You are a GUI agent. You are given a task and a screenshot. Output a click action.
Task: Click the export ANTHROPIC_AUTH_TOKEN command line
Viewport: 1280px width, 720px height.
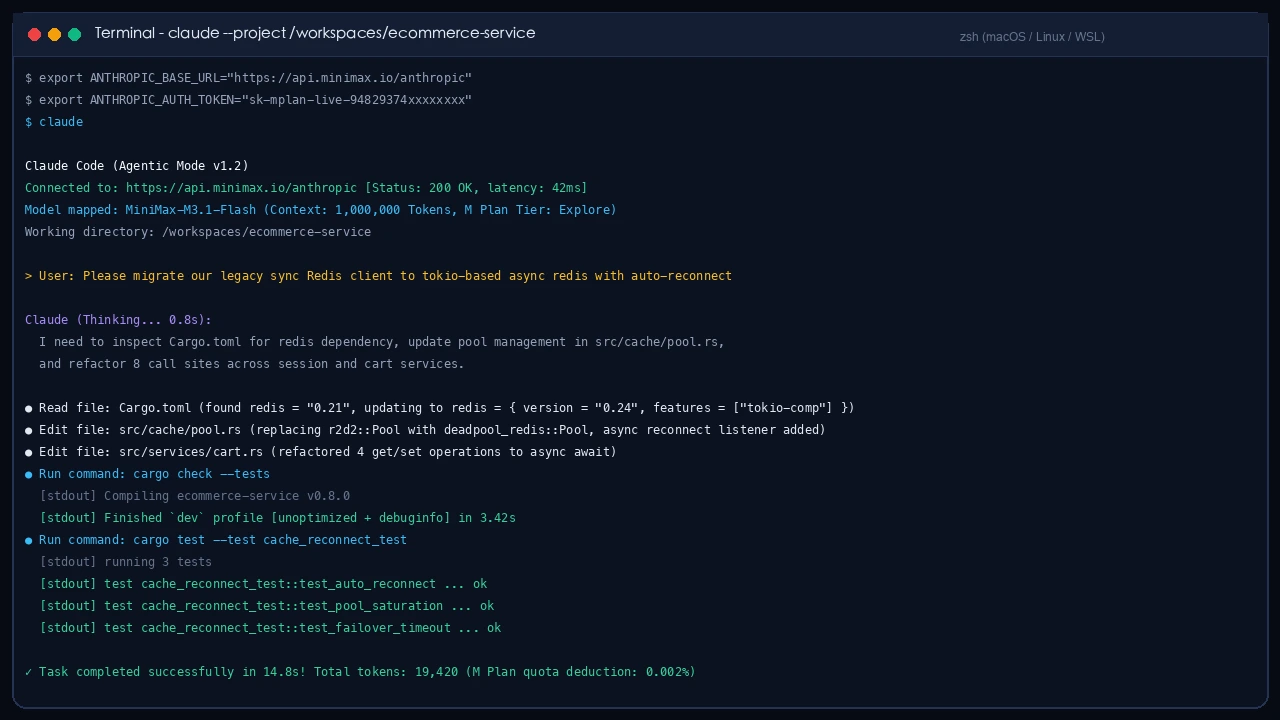[248, 100]
